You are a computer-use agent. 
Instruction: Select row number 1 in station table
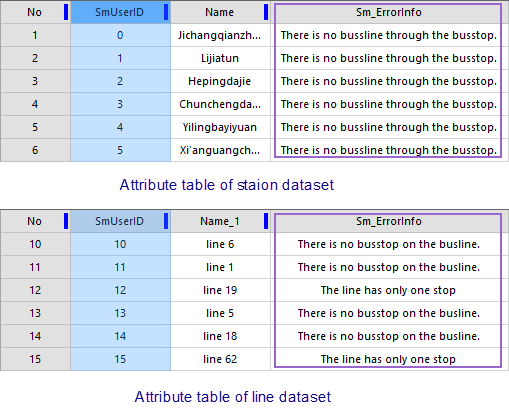35,35
